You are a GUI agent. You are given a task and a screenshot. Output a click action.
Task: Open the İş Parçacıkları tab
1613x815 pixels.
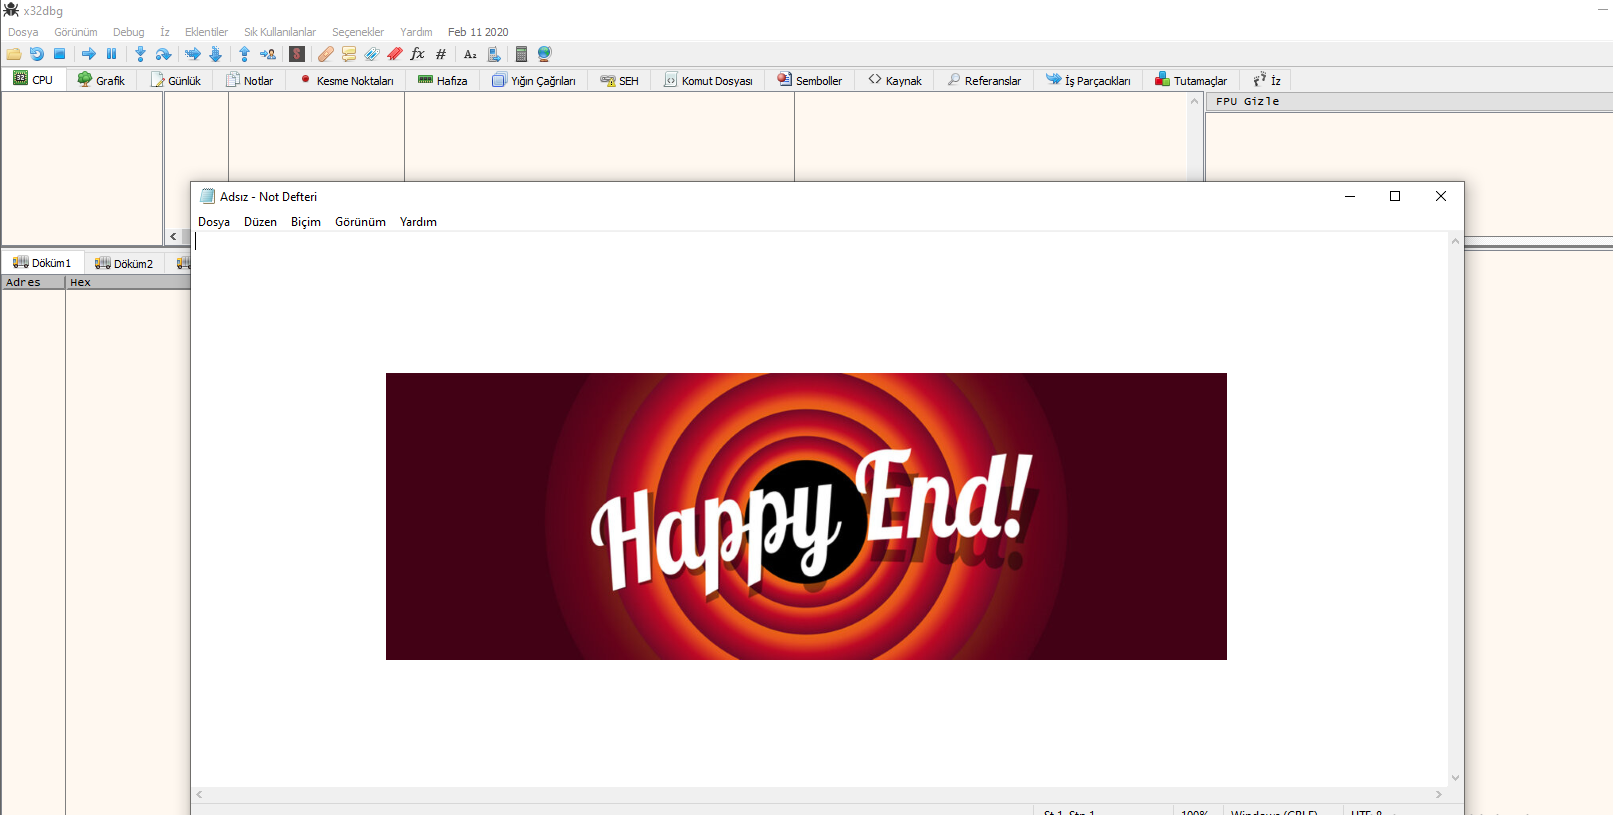[1089, 80]
